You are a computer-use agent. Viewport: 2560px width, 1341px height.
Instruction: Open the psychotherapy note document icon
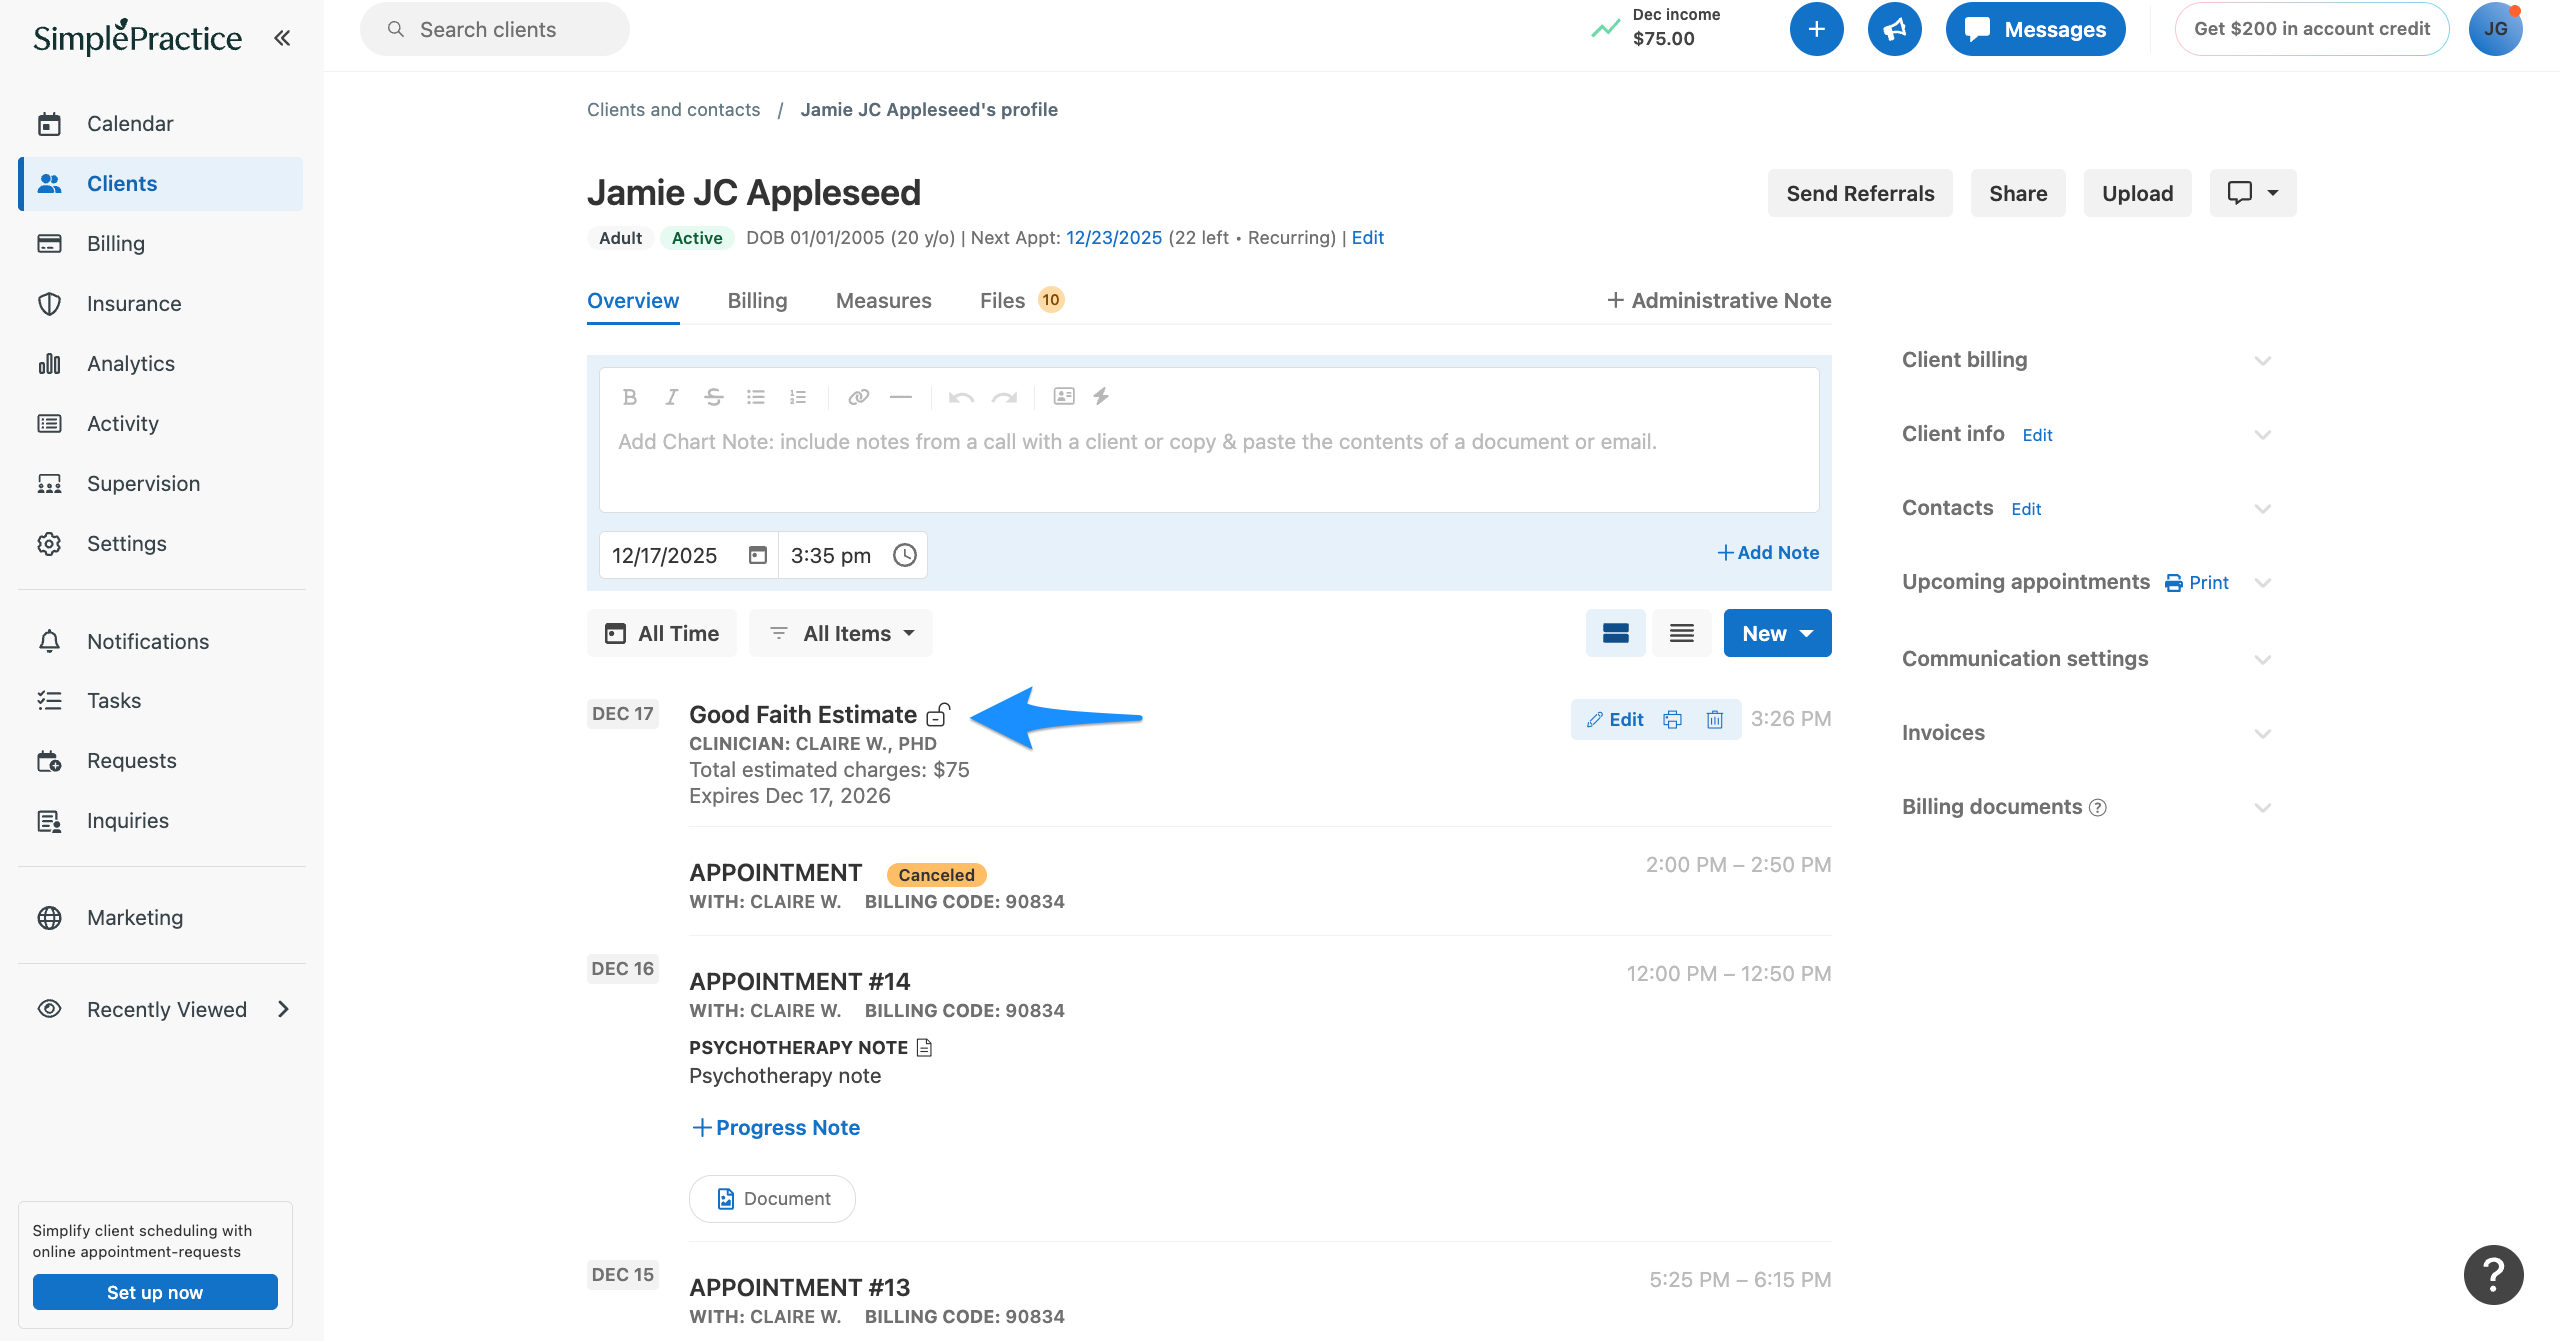click(924, 1047)
